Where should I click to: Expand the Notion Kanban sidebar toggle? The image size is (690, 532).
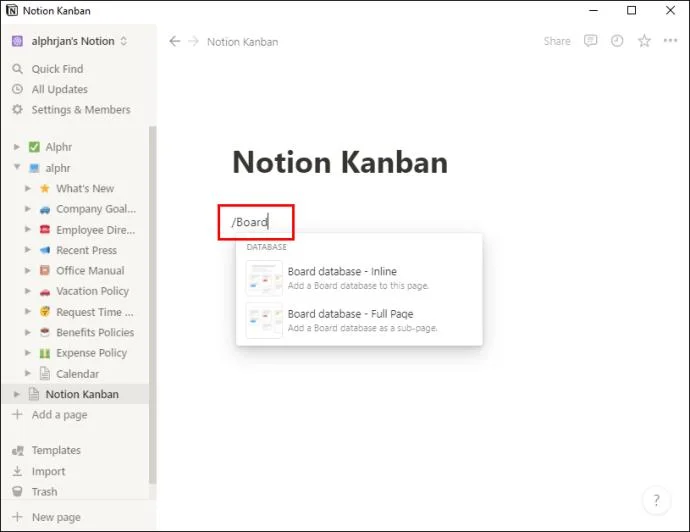click(x=17, y=394)
